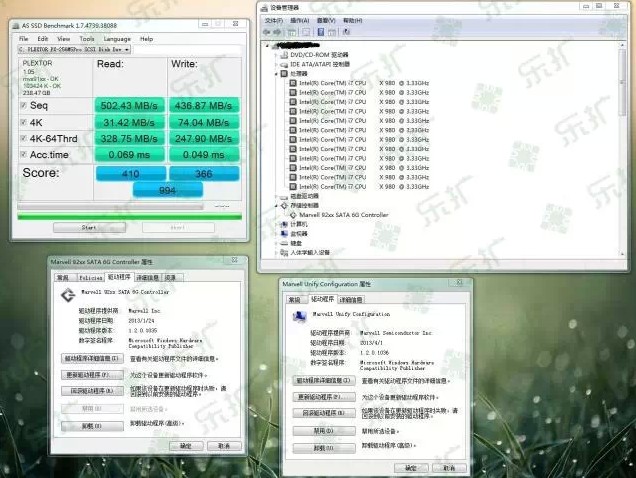Open the File menu in AS SSD Benchmark
The width and height of the screenshot is (636, 478).
[x=24, y=39]
